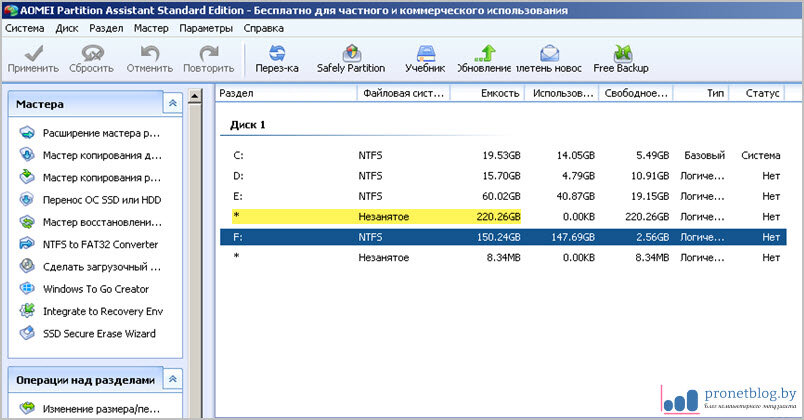Screen dimensions: 804x420
Task: Select the 8.34MB Незанятое row
Action: pyautogui.click(x=503, y=257)
